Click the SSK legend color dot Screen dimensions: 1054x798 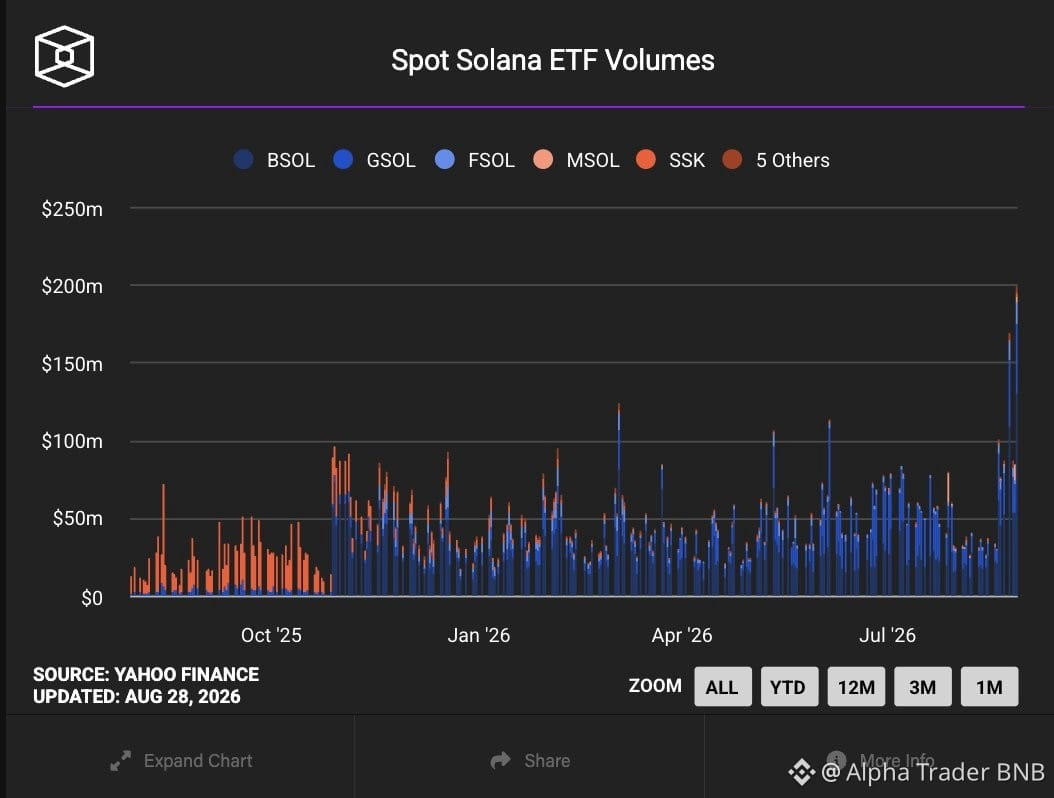(x=646, y=159)
